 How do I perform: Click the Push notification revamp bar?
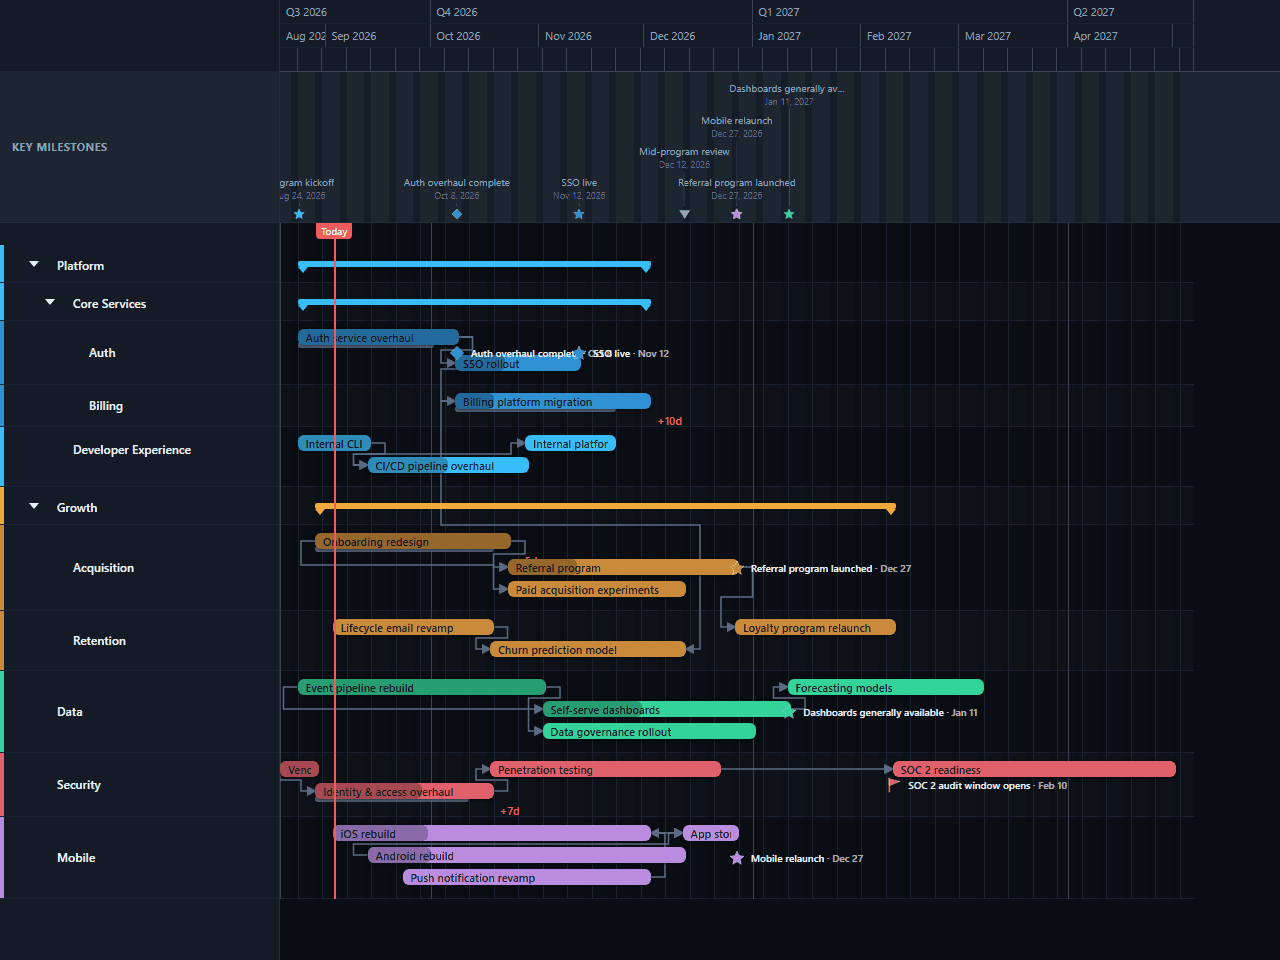(x=527, y=877)
